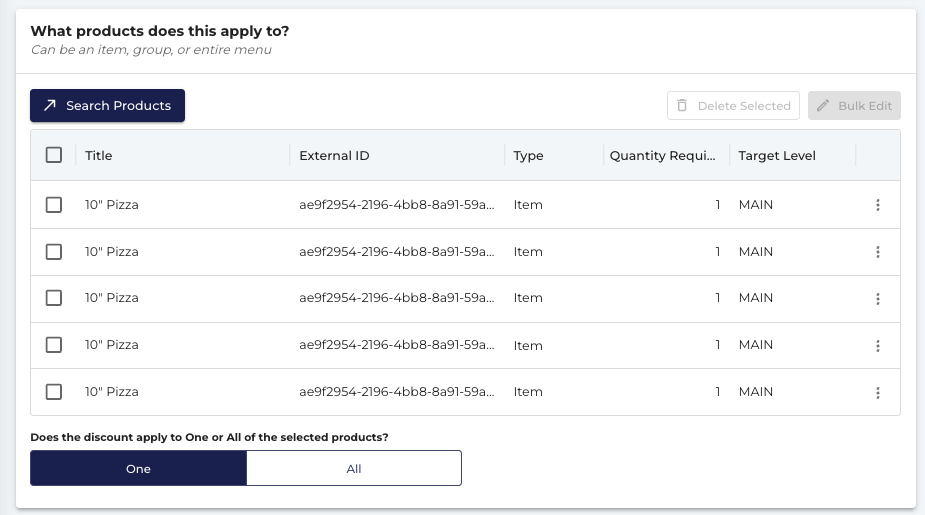The height and width of the screenshot is (515, 925).
Task: Check the second 10" Pizza row checkbox
Action: (x=54, y=252)
